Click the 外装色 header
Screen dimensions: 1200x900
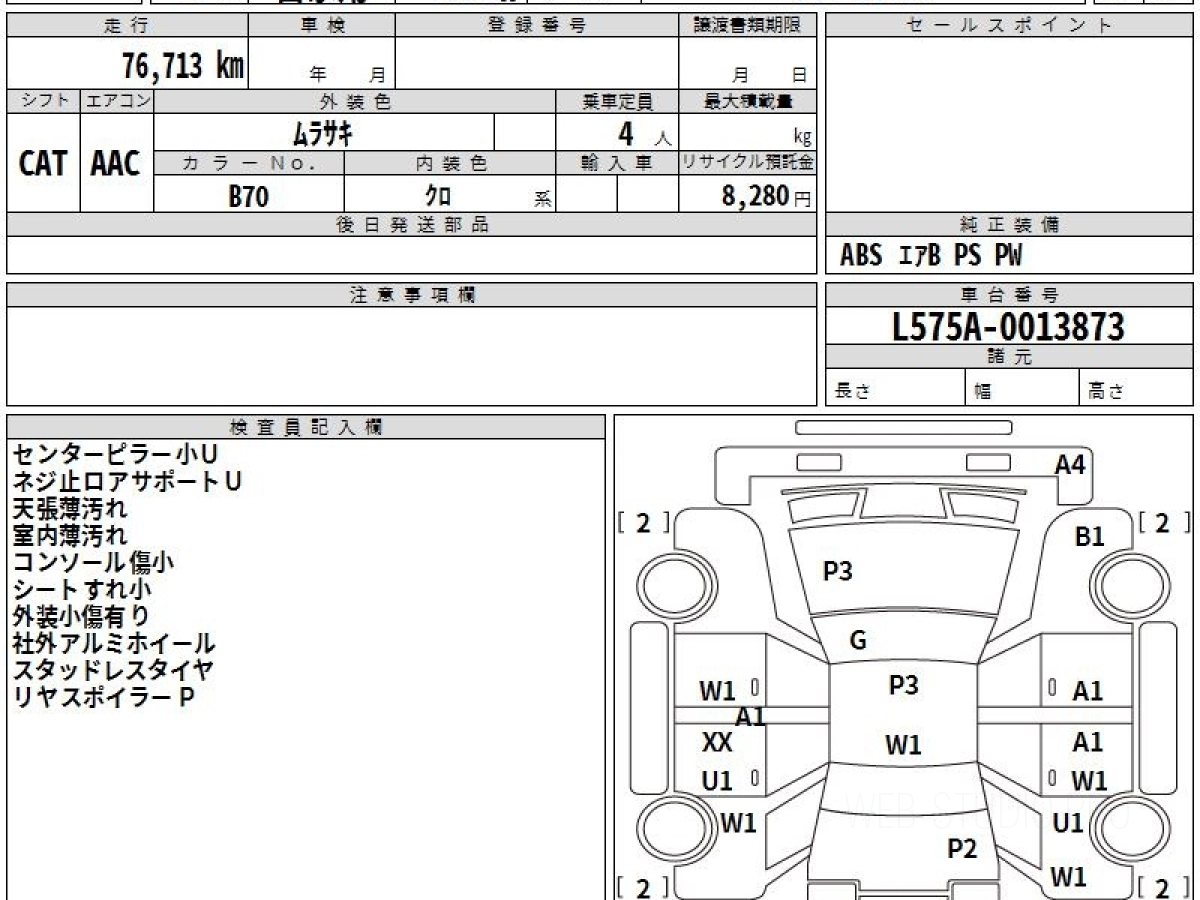tap(355, 101)
